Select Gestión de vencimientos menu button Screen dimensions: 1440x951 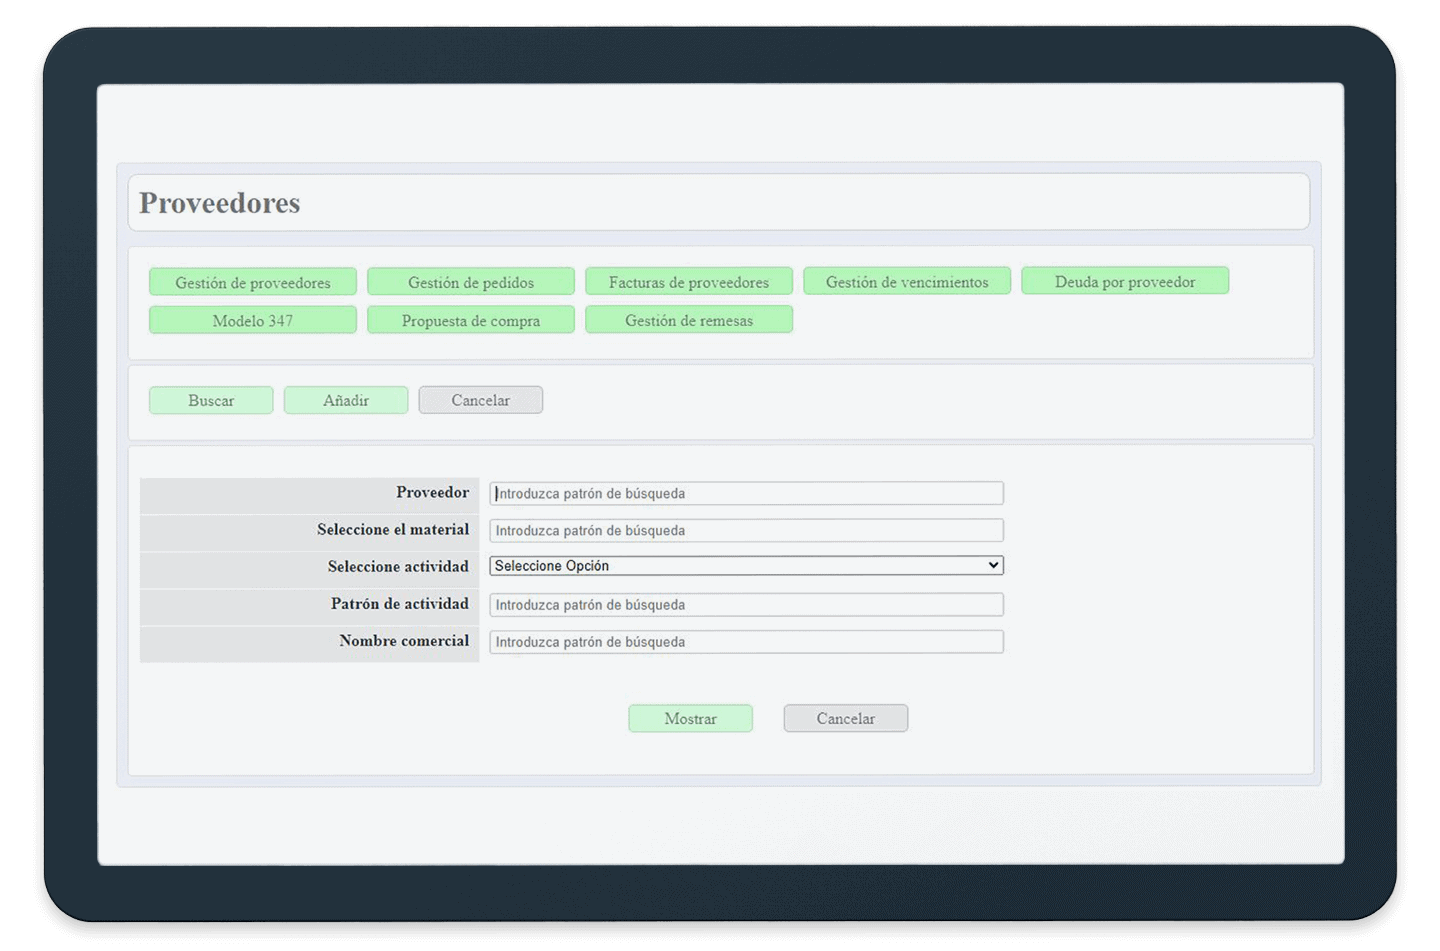907,282
